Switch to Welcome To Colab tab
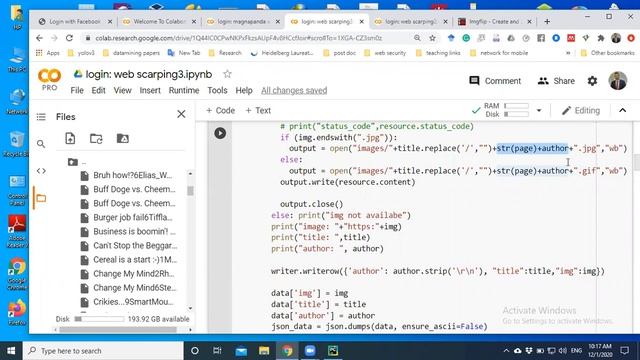640x360 pixels. tap(159, 22)
